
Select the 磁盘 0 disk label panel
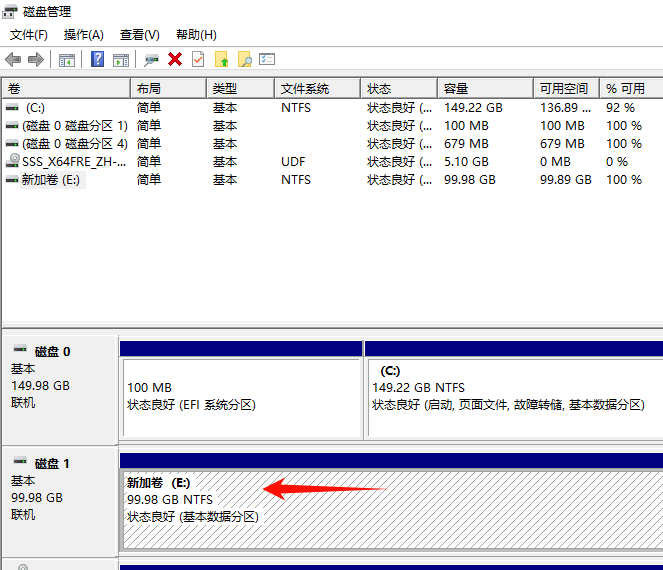tap(60, 389)
